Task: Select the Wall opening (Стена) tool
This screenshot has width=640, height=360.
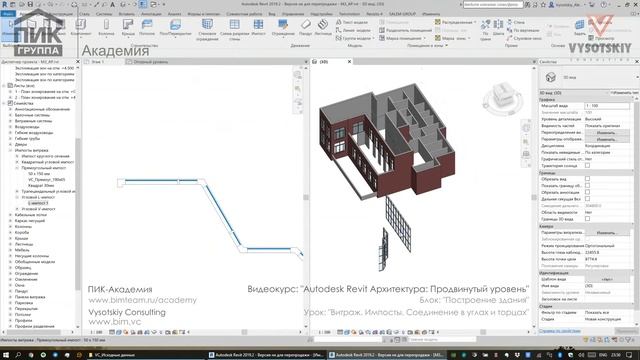Action: pyautogui.click(x=516, y=22)
